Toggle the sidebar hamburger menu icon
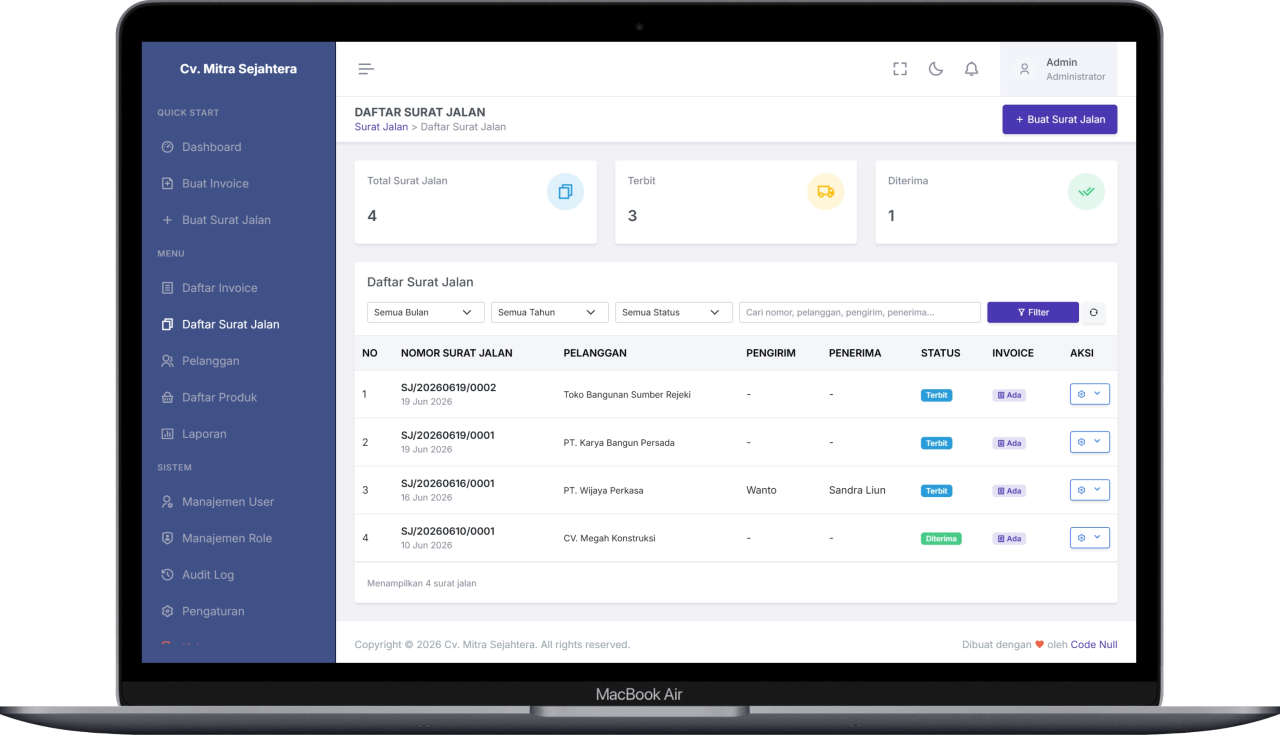Screen dimensions: 1280x735 pyautogui.click(x=366, y=69)
